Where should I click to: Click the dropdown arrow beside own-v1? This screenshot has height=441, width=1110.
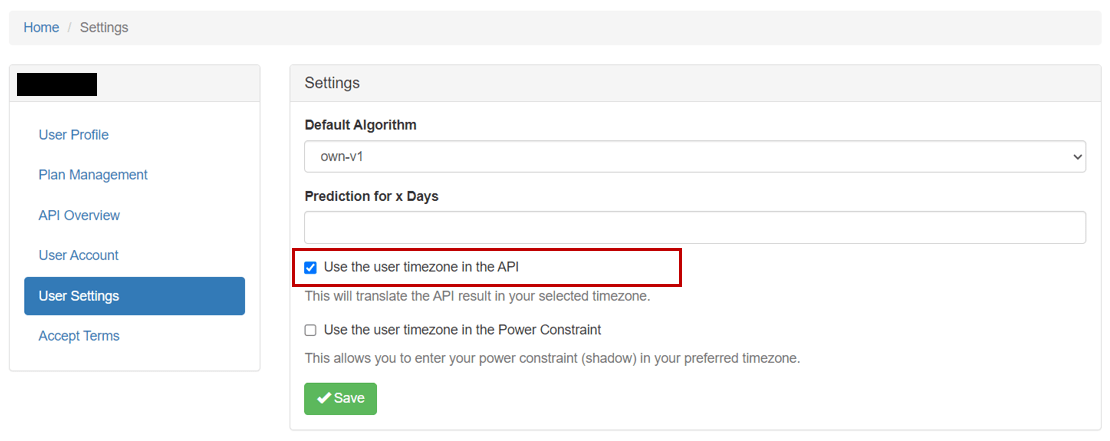[x=1077, y=156]
